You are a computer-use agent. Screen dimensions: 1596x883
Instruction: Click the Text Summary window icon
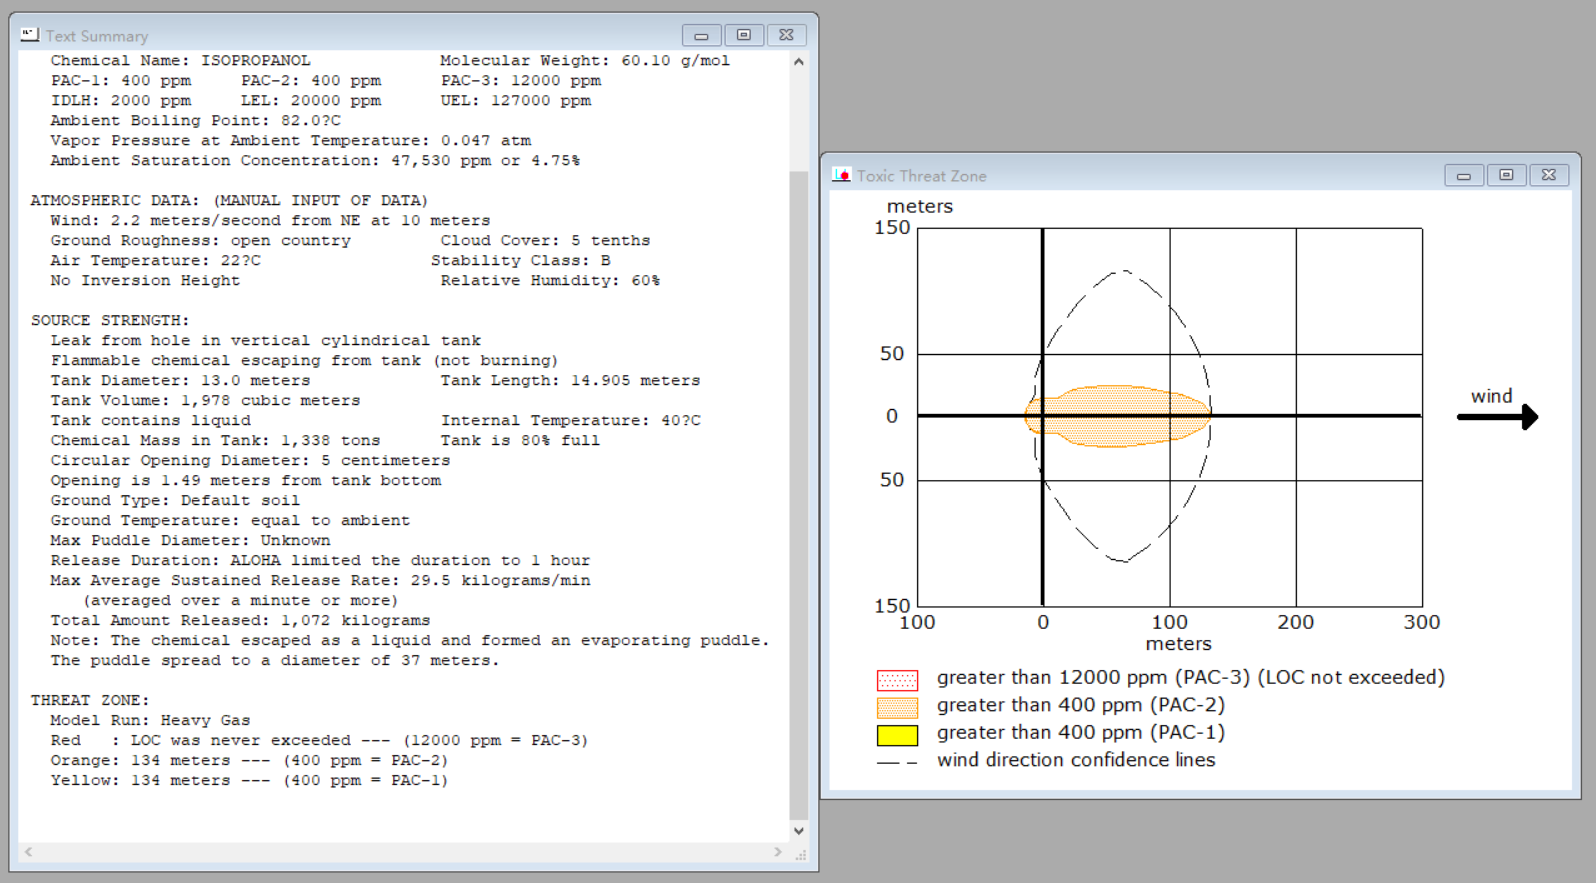click(30, 35)
